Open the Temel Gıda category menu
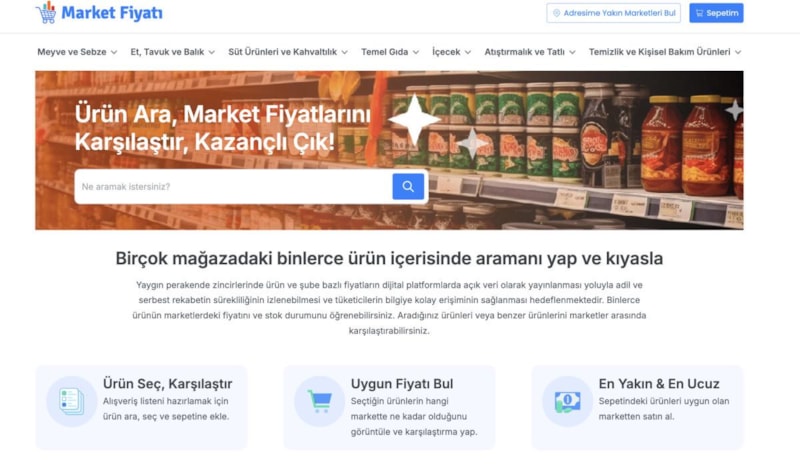This screenshot has width=800, height=469. [390, 52]
